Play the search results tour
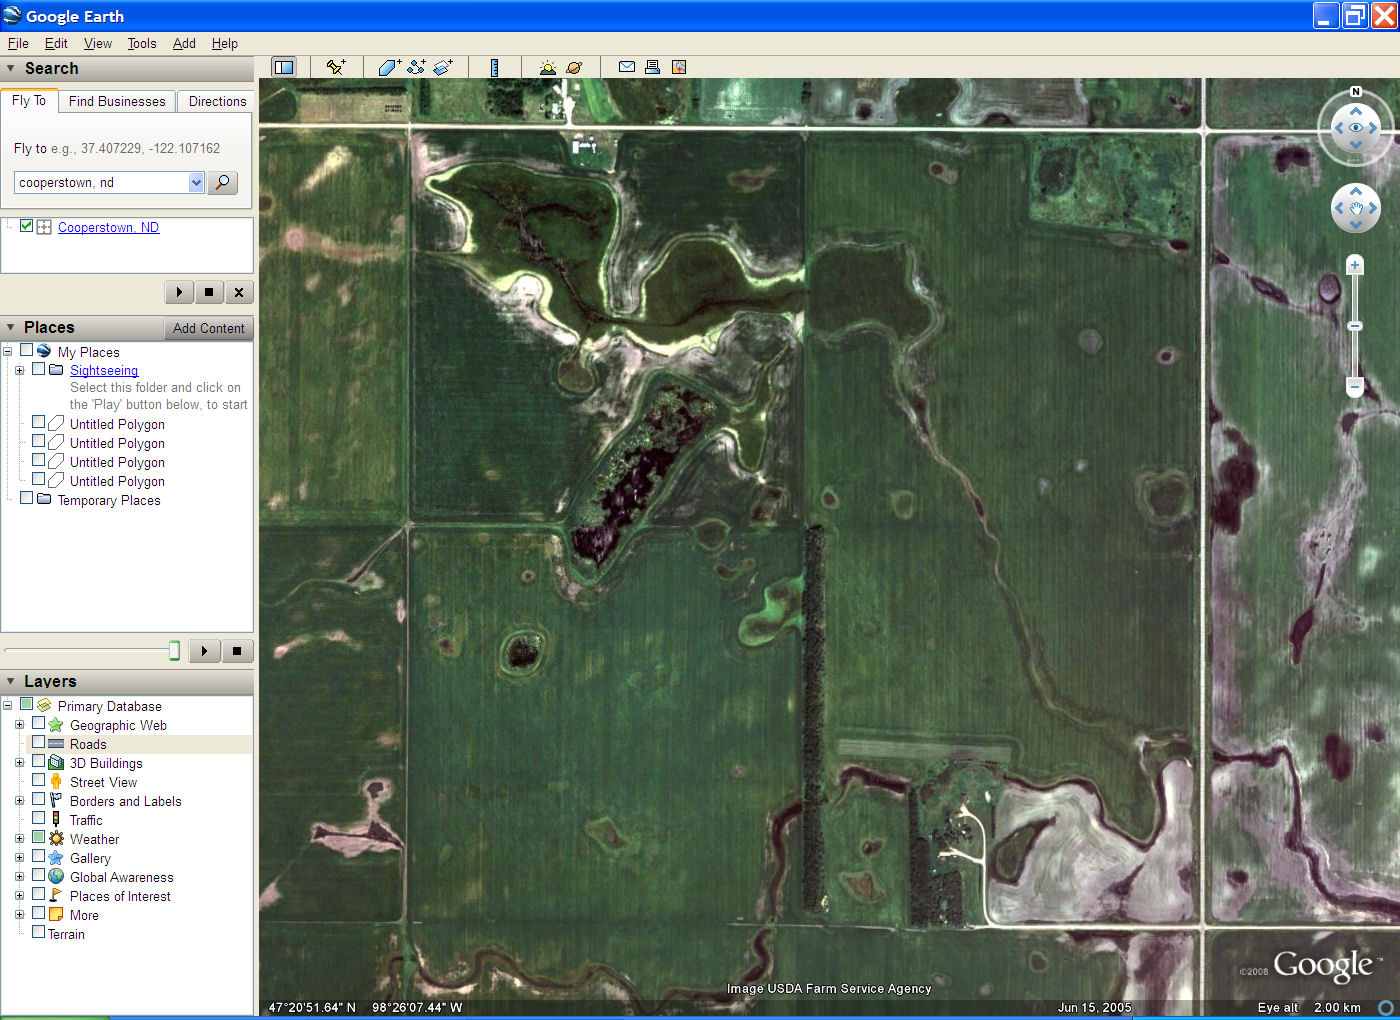The height and width of the screenshot is (1020, 1400). (179, 292)
